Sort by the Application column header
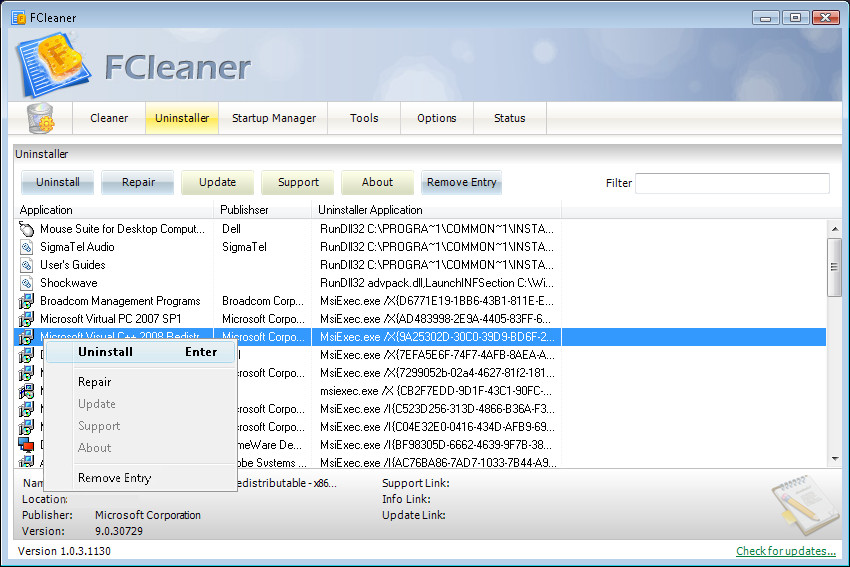This screenshot has height=567, width=850. pyautogui.click(x=114, y=210)
